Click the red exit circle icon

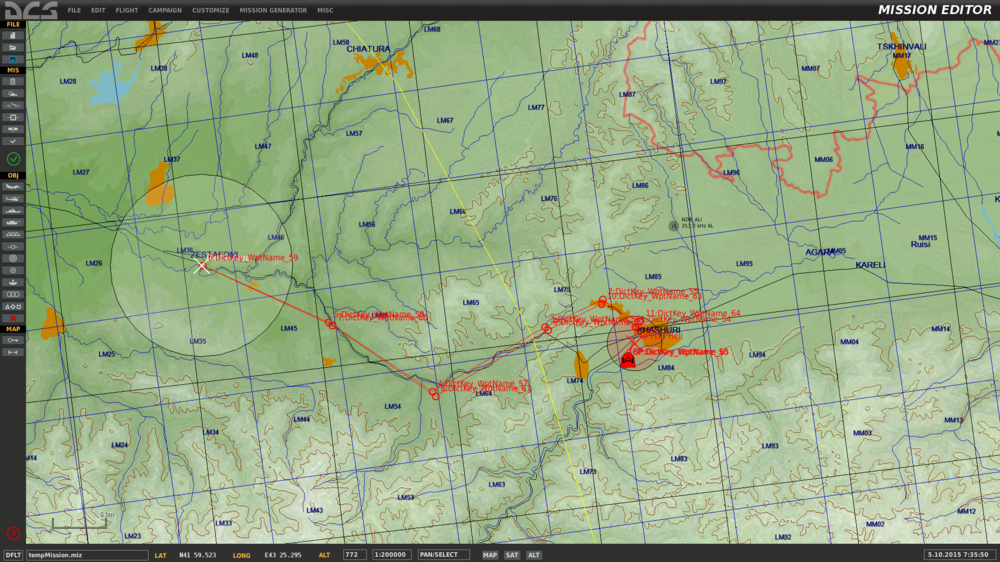[x=13, y=533]
